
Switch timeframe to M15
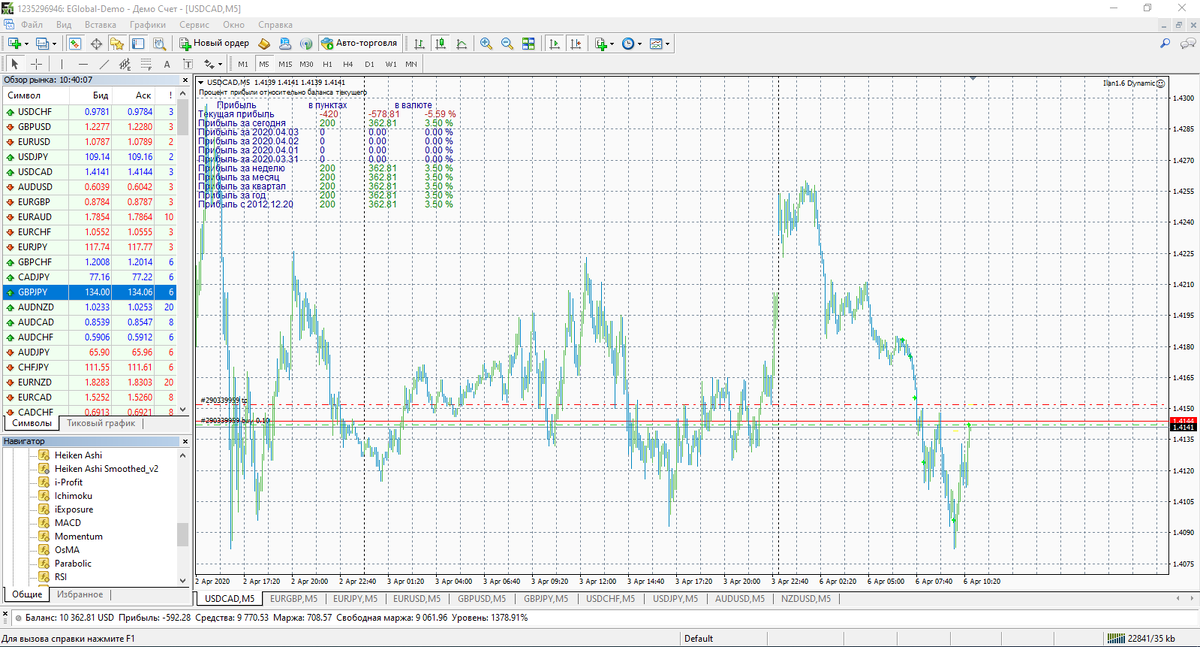285,63
